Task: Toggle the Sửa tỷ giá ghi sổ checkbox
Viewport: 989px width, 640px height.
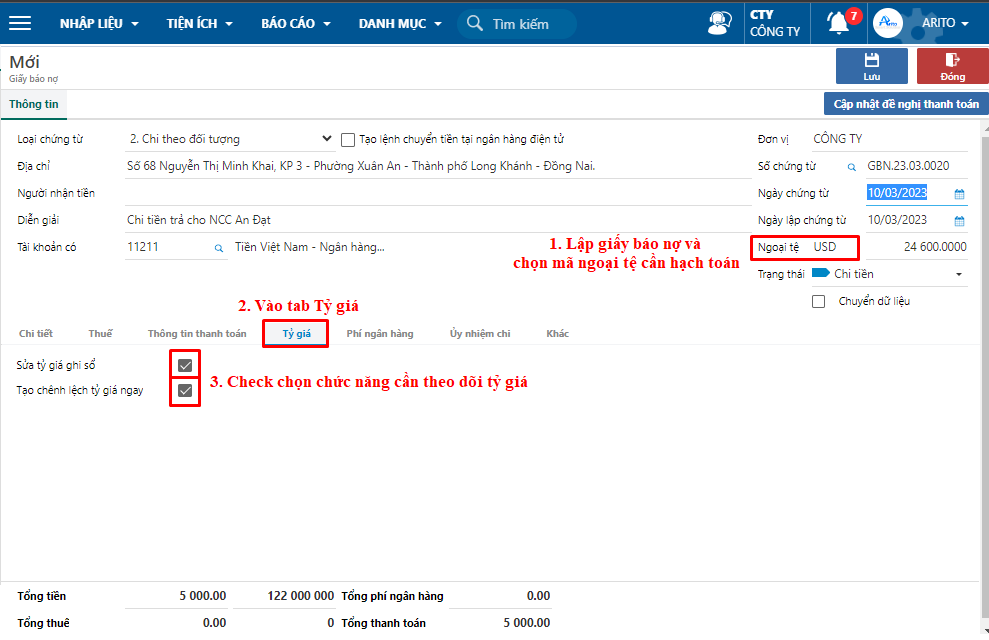Action: pos(185,365)
